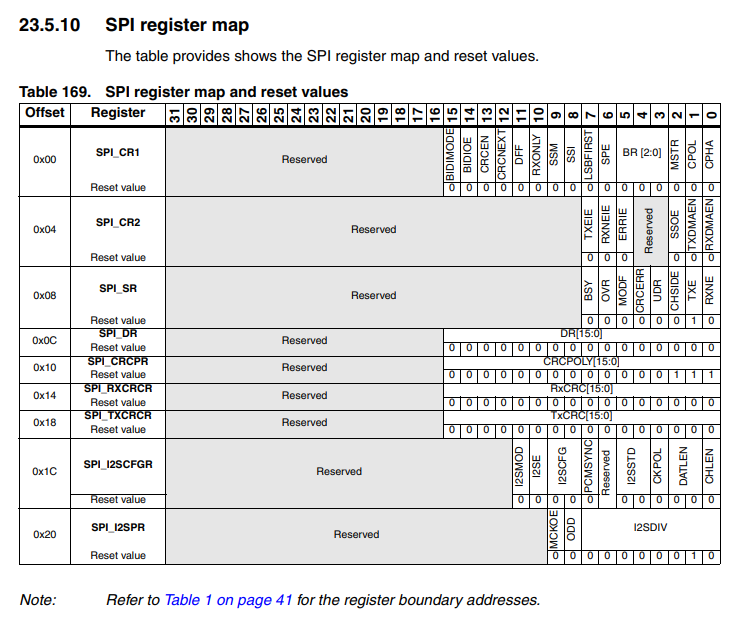The height and width of the screenshot is (625, 731).
Task: Click the 'Table 169.' caption label
Action: [x=55, y=92]
